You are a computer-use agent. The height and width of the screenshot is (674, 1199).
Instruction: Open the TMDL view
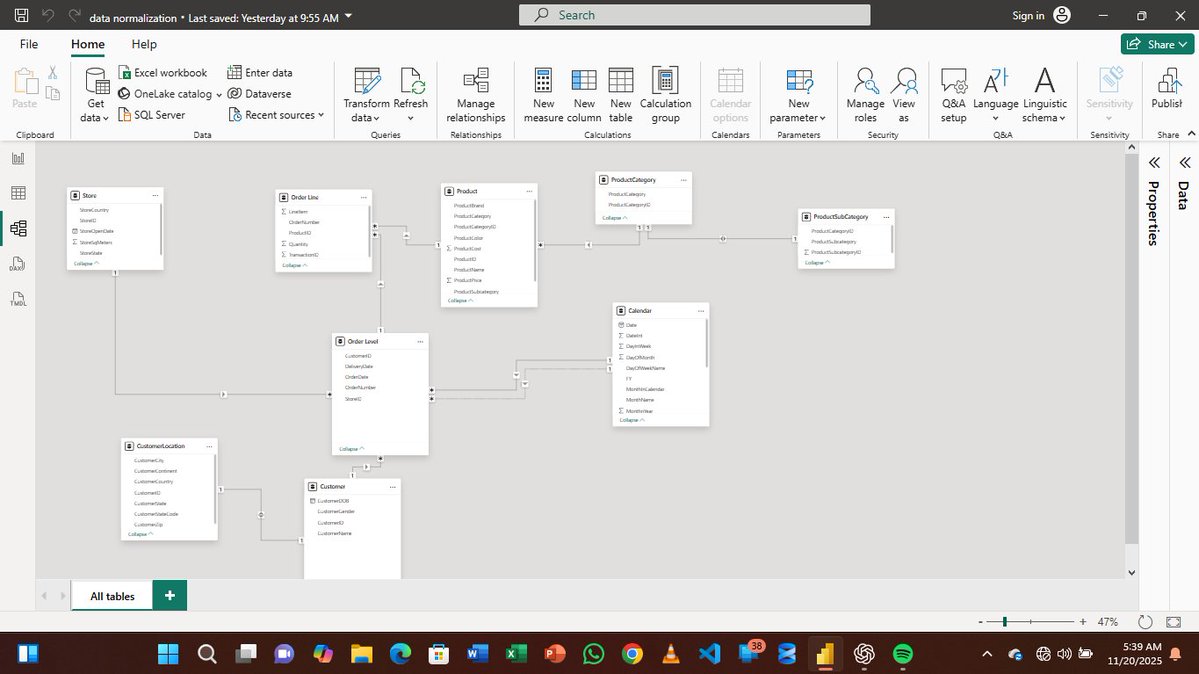[18, 298]
